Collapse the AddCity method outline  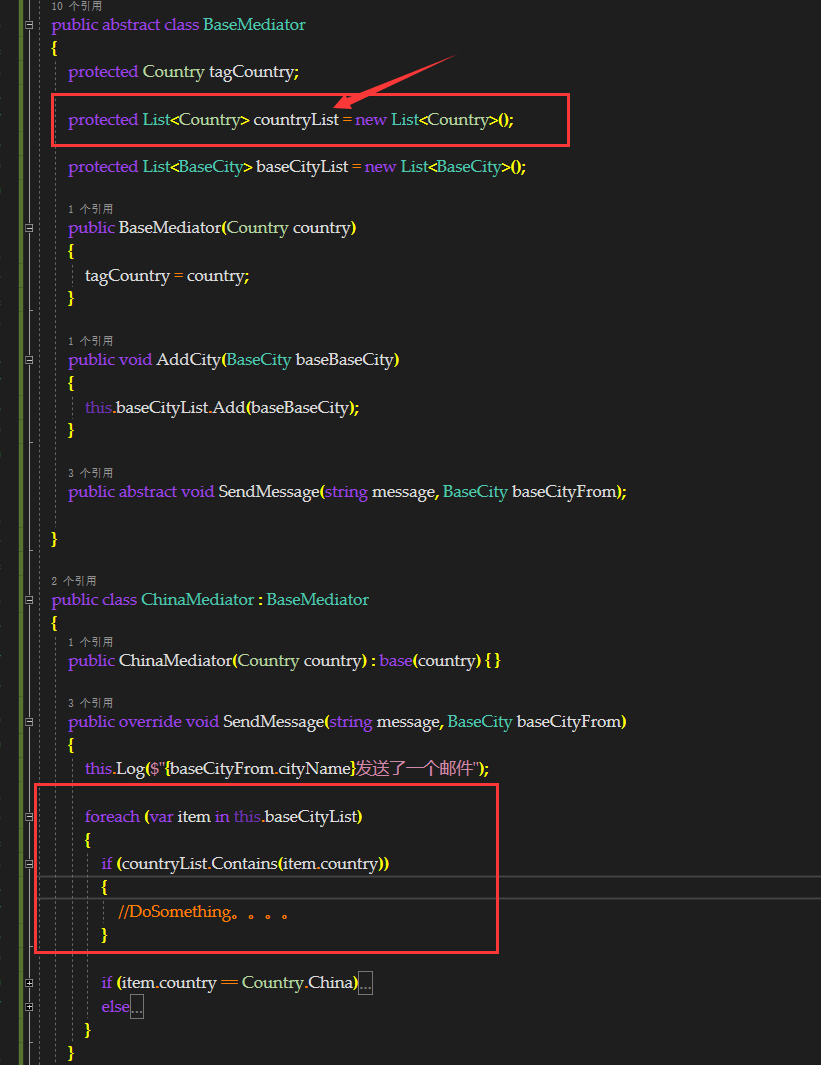click(29, 360)
